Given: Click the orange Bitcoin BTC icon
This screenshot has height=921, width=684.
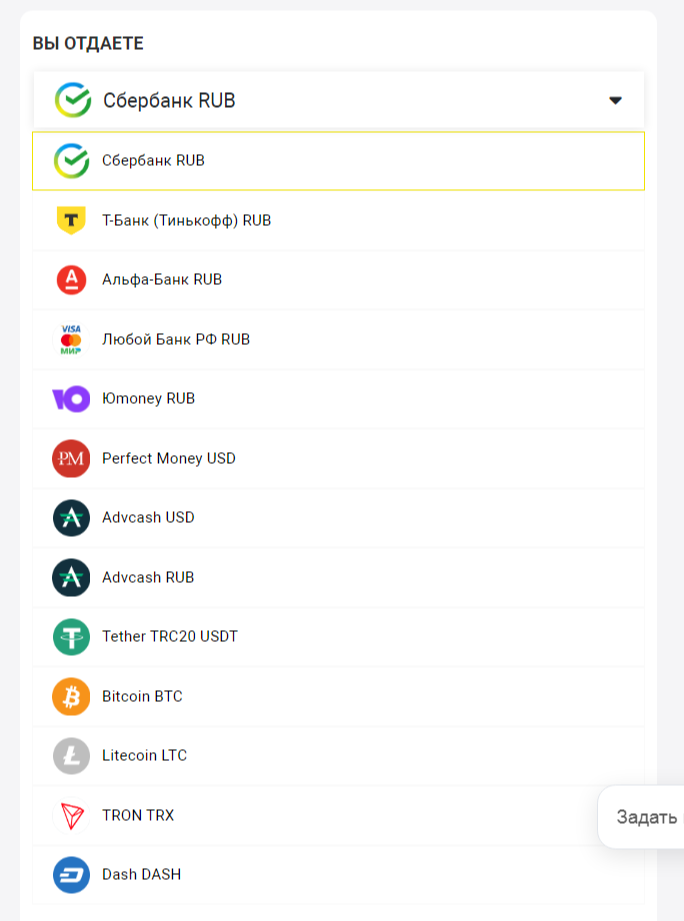Looking at the screenshot, I should pos(69,696).
